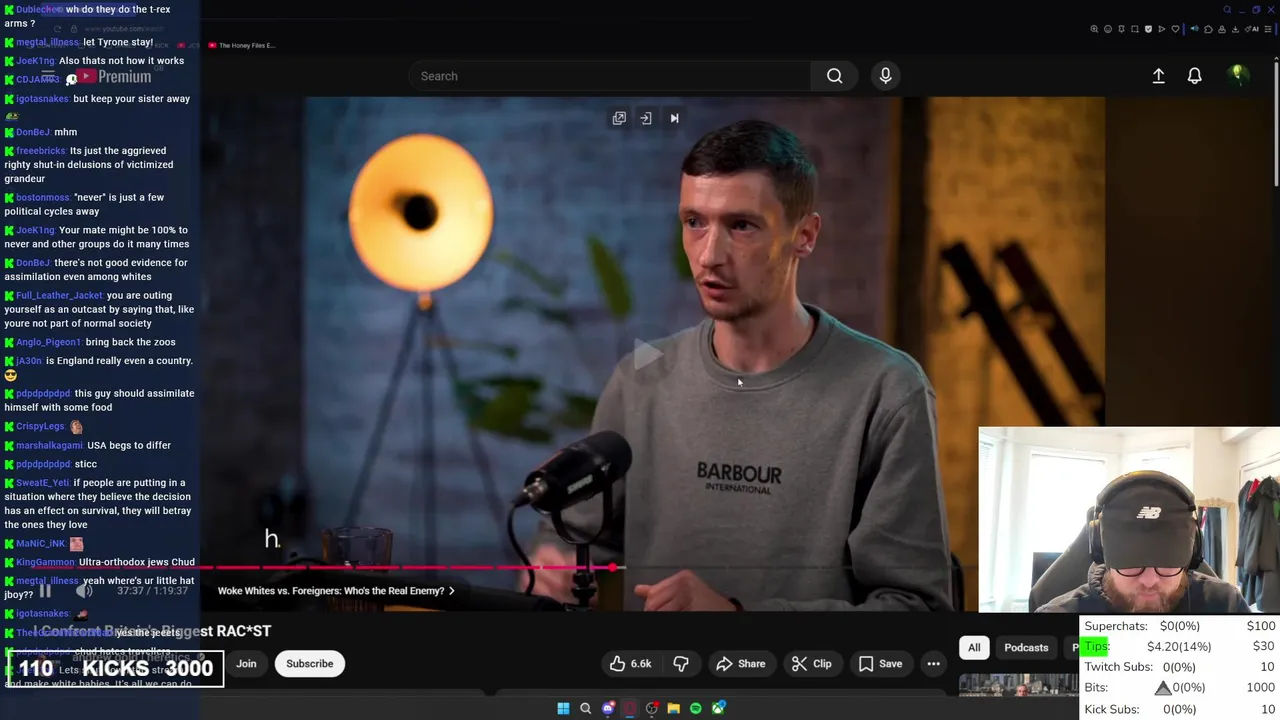The image size is (1280, 720).
Task: Open the browser easy-setup menu icon
Action: [x=1267, y=29]
